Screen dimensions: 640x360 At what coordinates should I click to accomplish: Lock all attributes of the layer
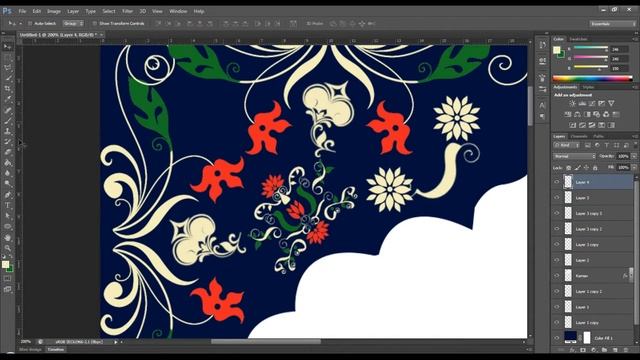(x=595, y=168)
